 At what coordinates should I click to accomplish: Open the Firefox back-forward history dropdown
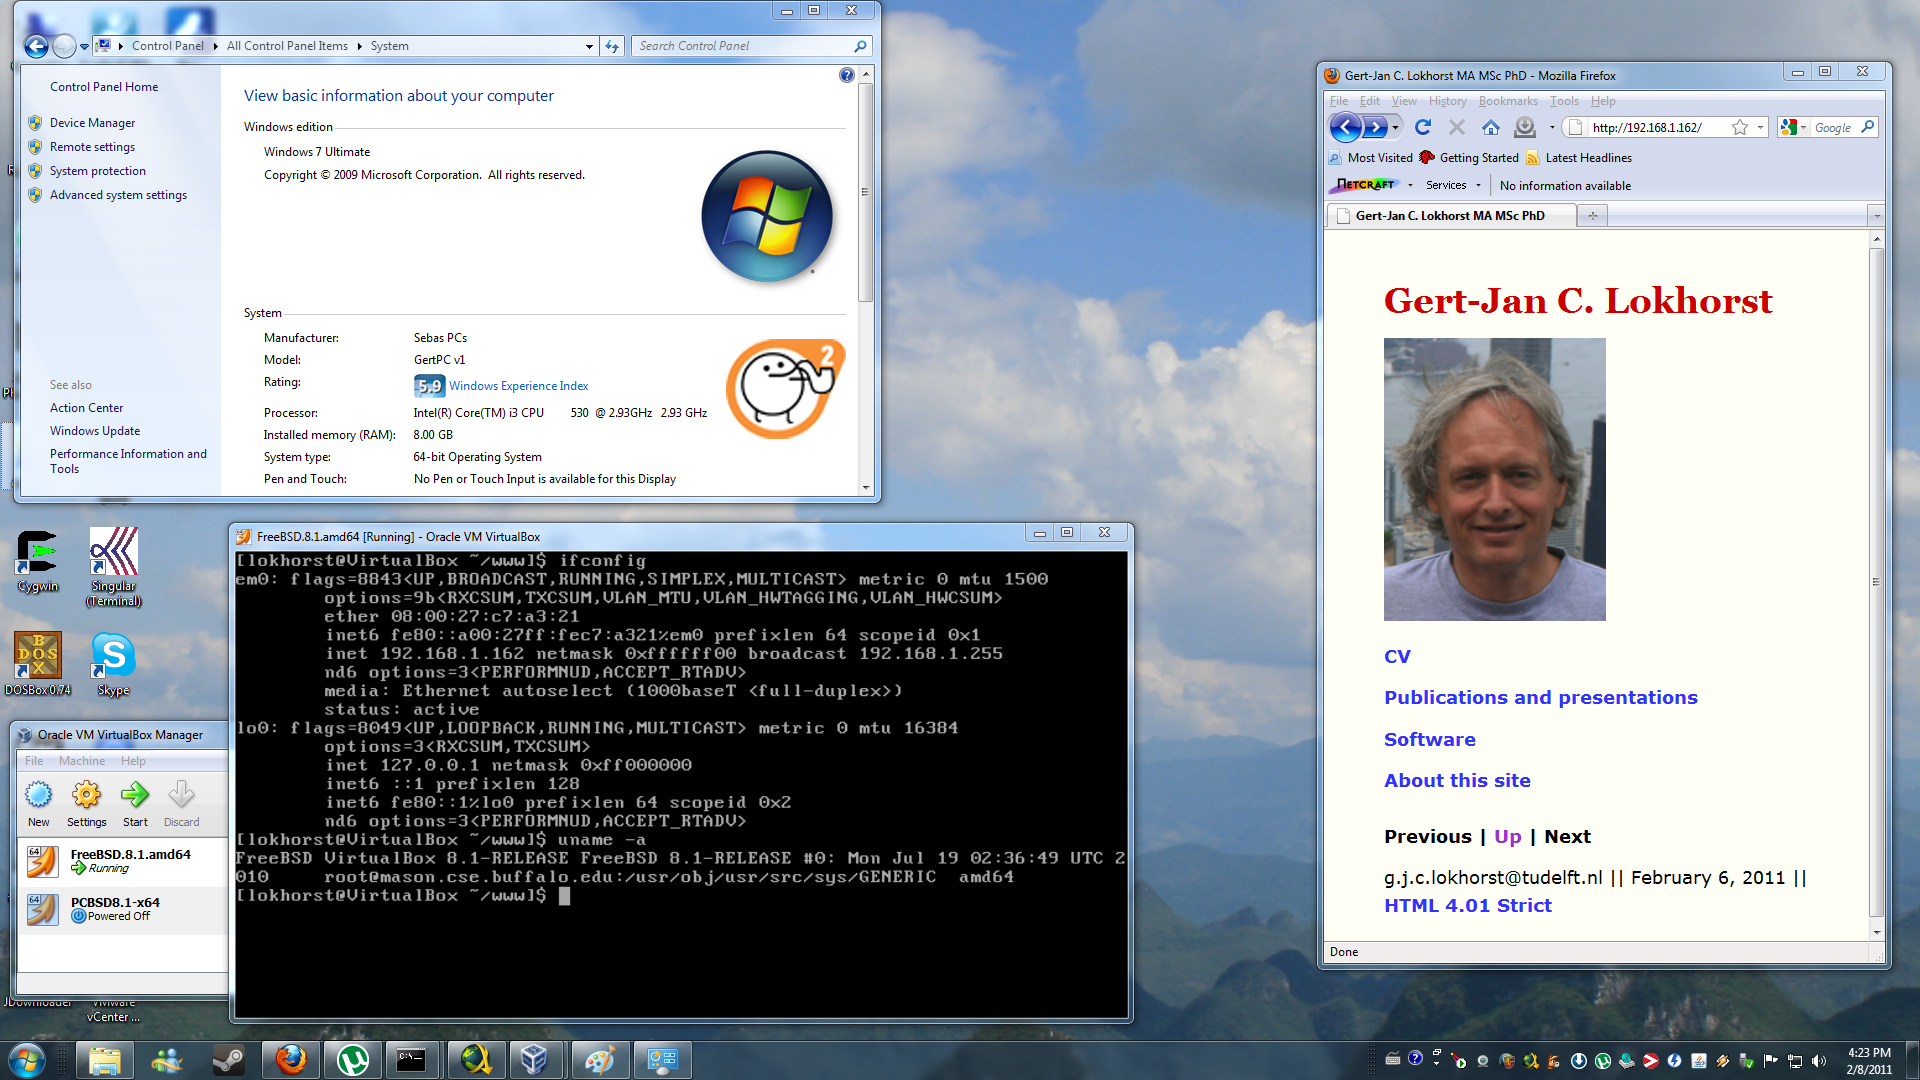[x=1396, y=127]
